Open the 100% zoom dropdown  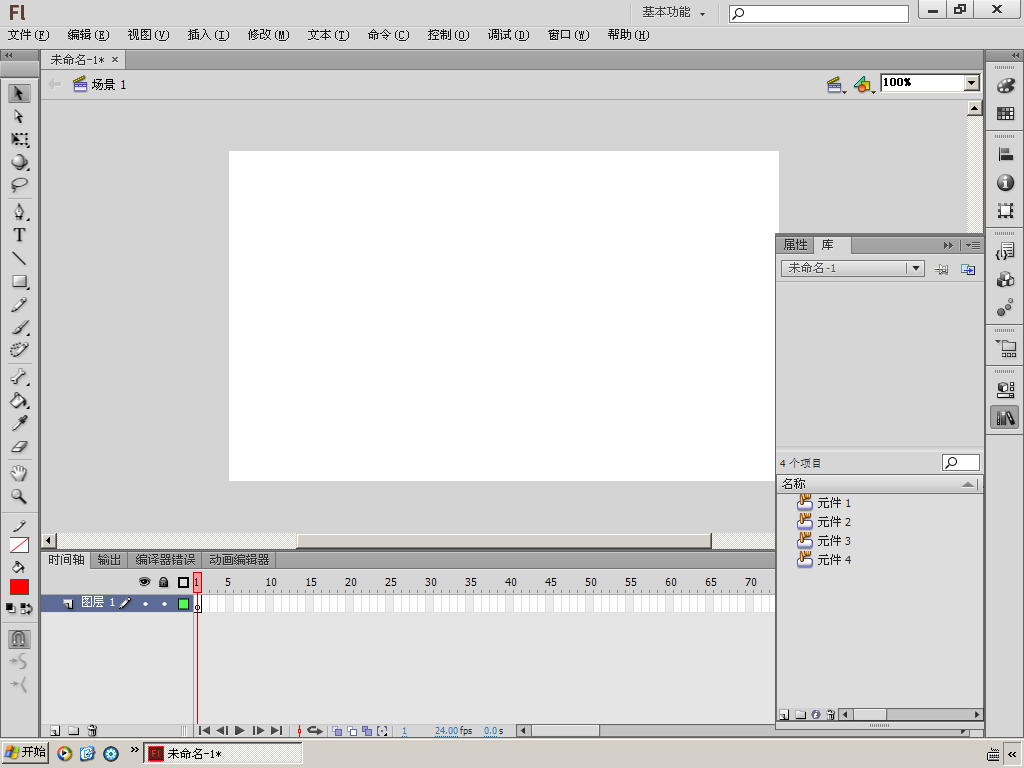(x=972, y=82)
